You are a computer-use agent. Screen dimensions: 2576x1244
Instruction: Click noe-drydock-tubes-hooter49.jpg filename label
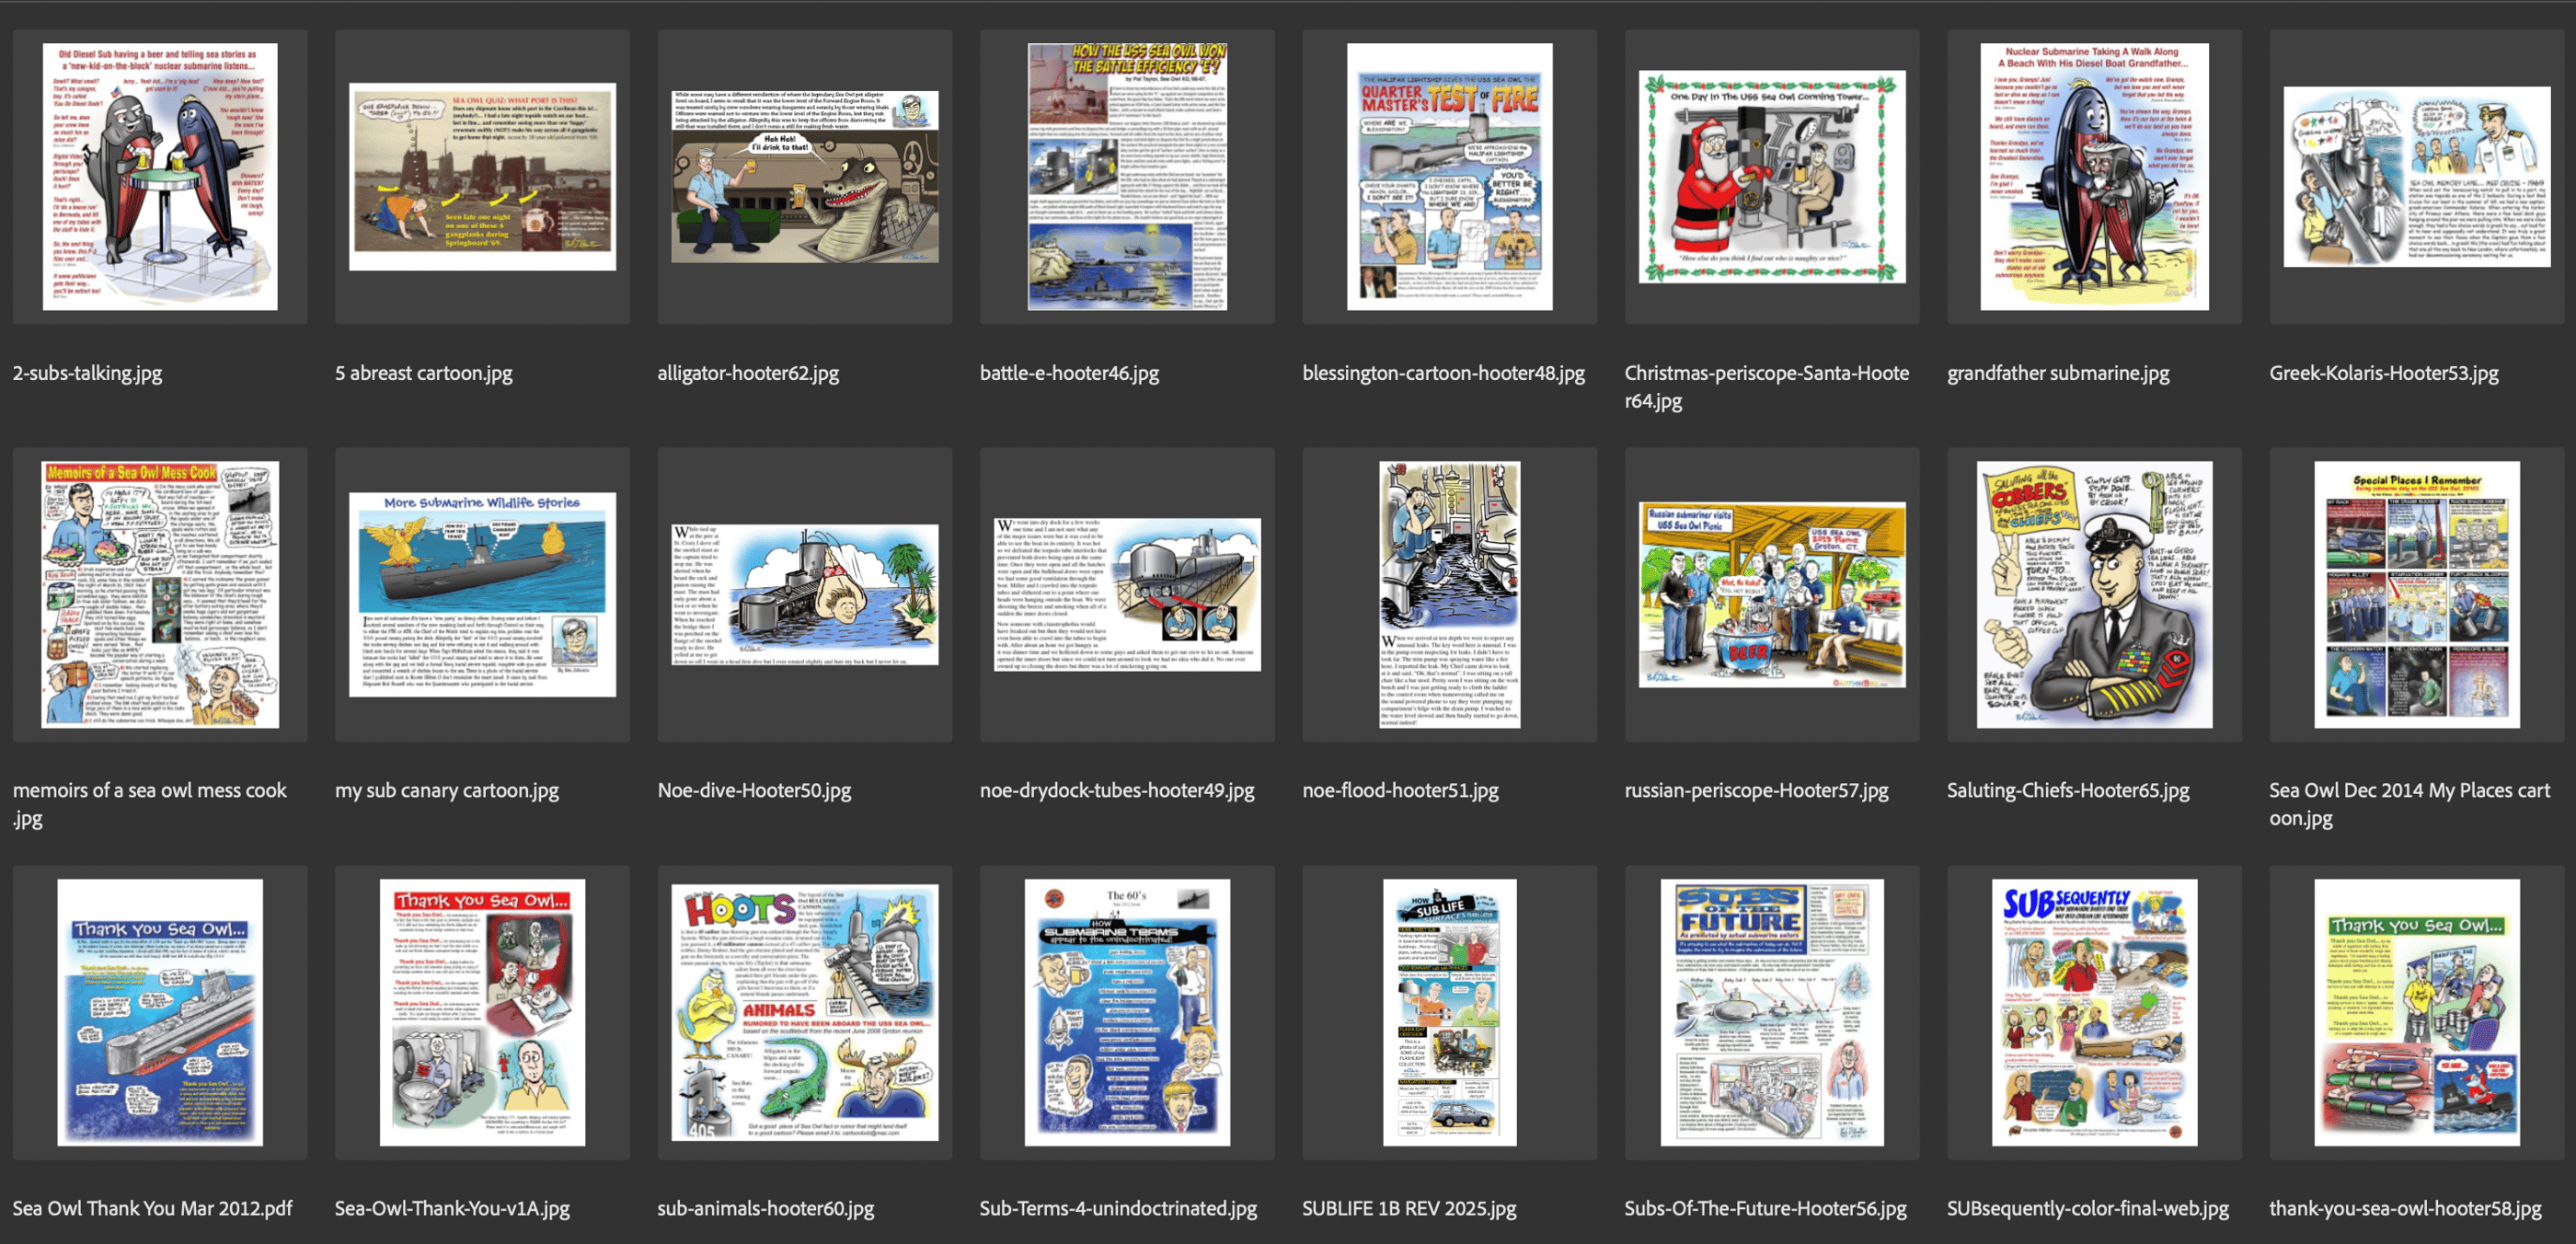[x=1116, y=790]
